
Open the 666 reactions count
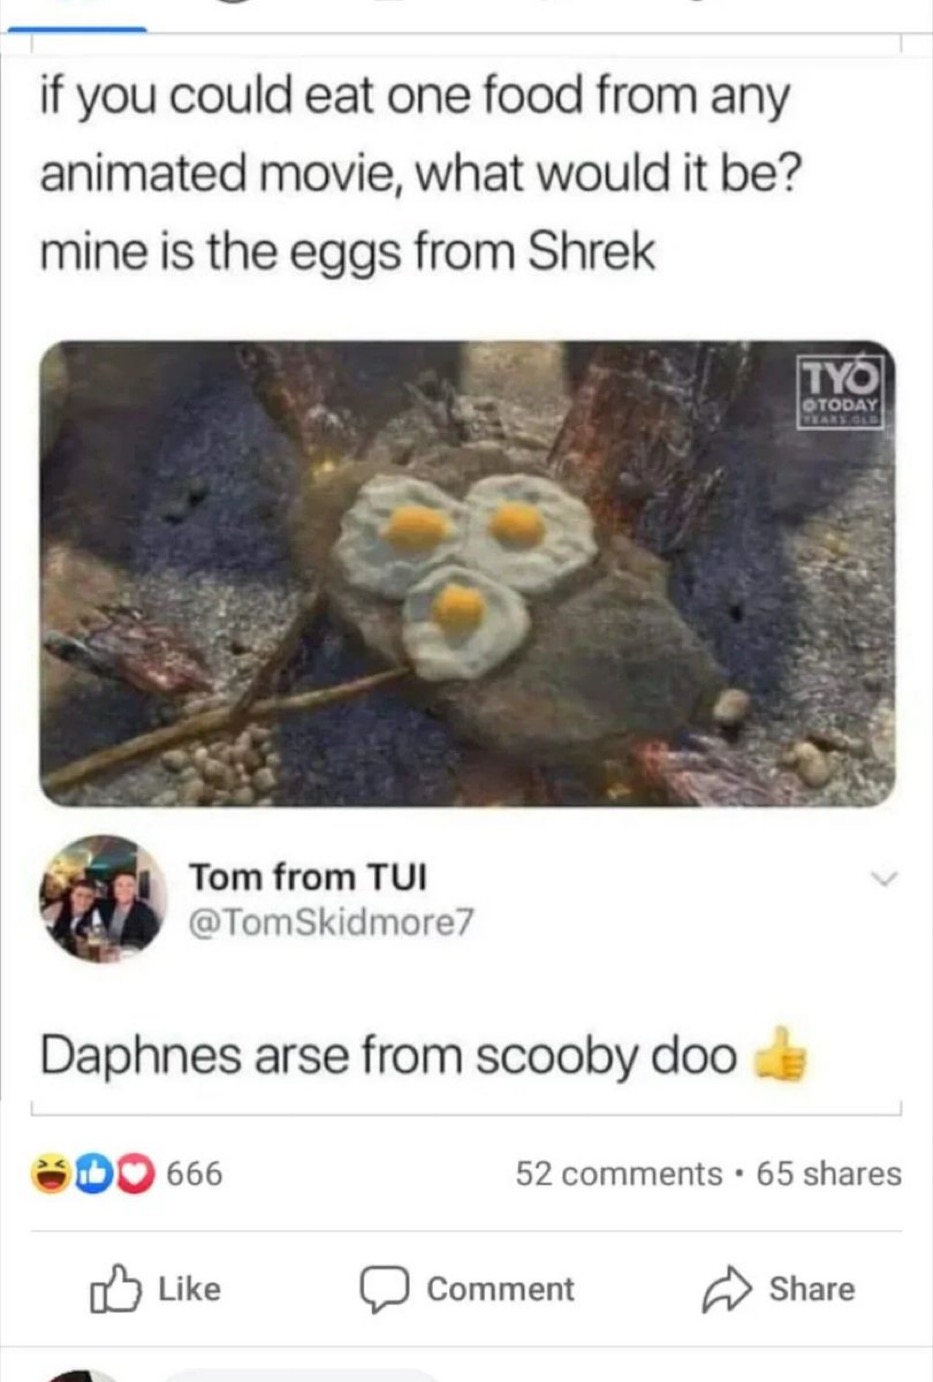[x=194, y=1173]
